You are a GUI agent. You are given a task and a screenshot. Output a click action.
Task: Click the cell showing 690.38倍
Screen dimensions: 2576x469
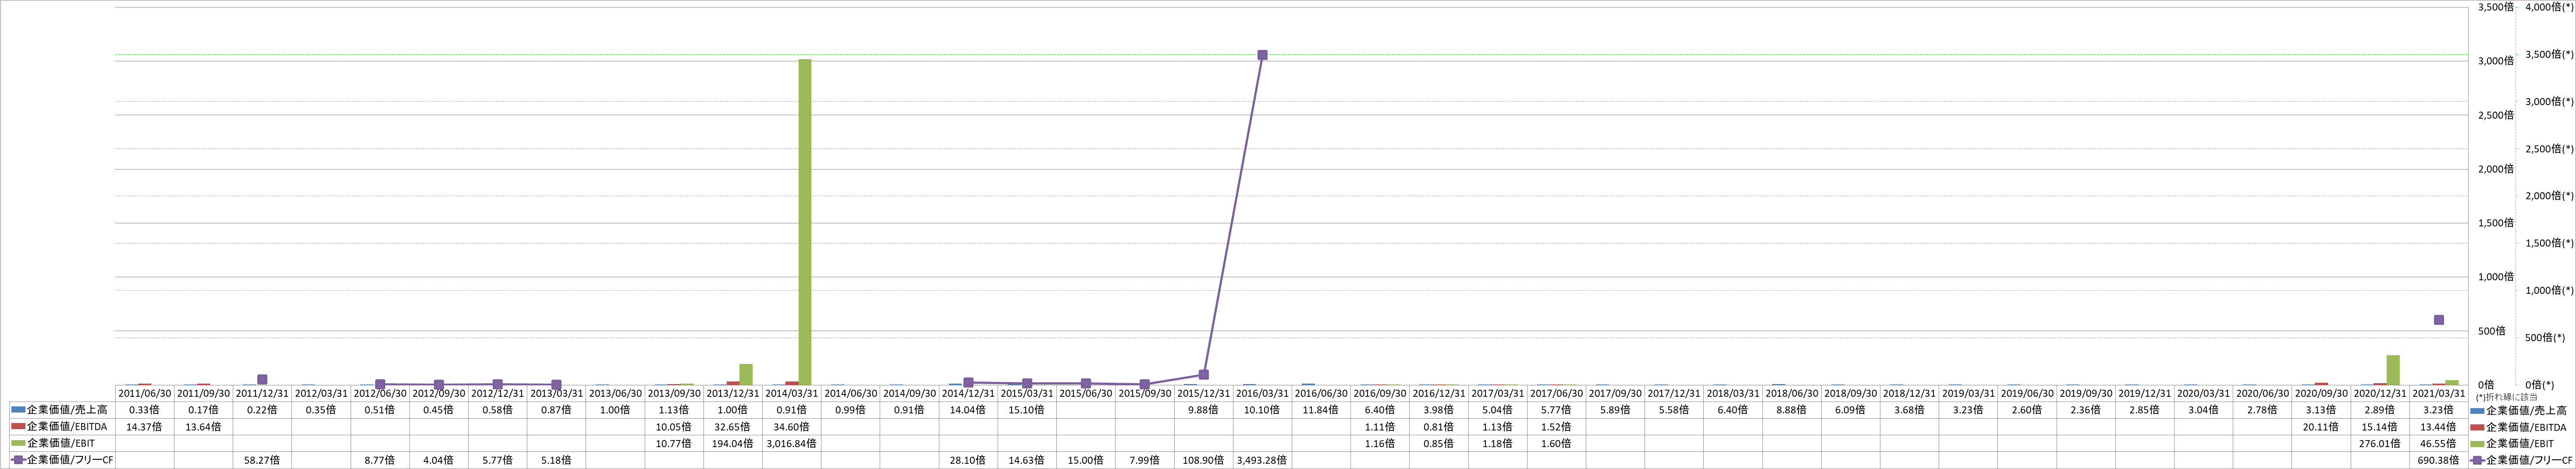[x=2438, y=460]
